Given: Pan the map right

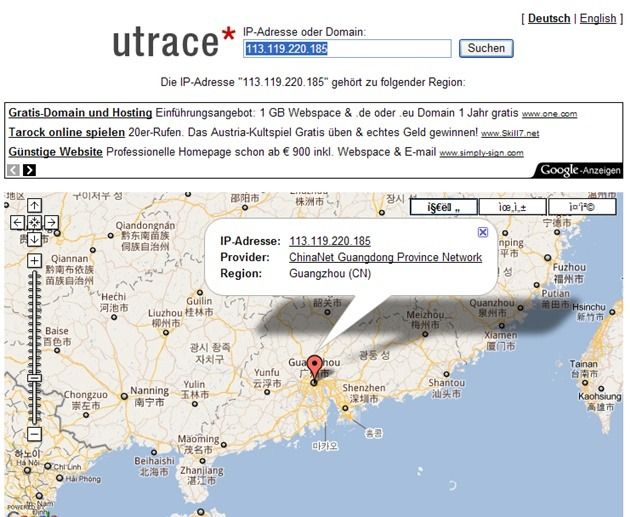Looking at the screenshot, I should point(51,222).
